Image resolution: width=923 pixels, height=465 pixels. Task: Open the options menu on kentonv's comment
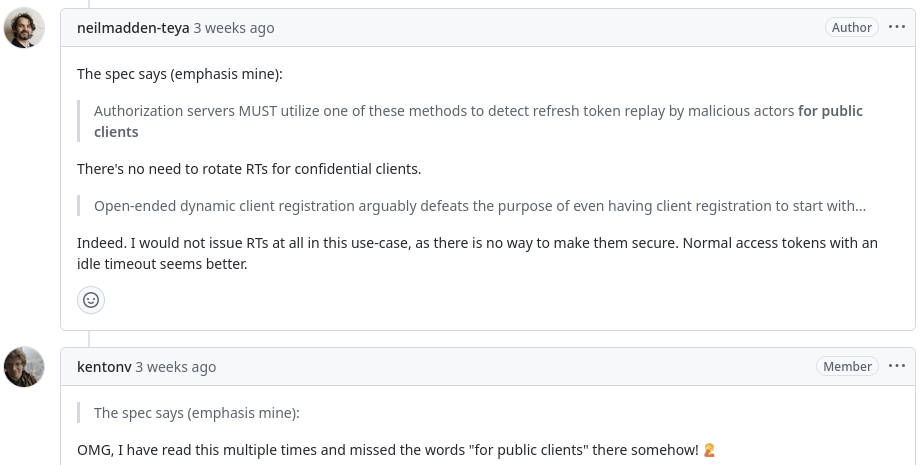(897, 366)
